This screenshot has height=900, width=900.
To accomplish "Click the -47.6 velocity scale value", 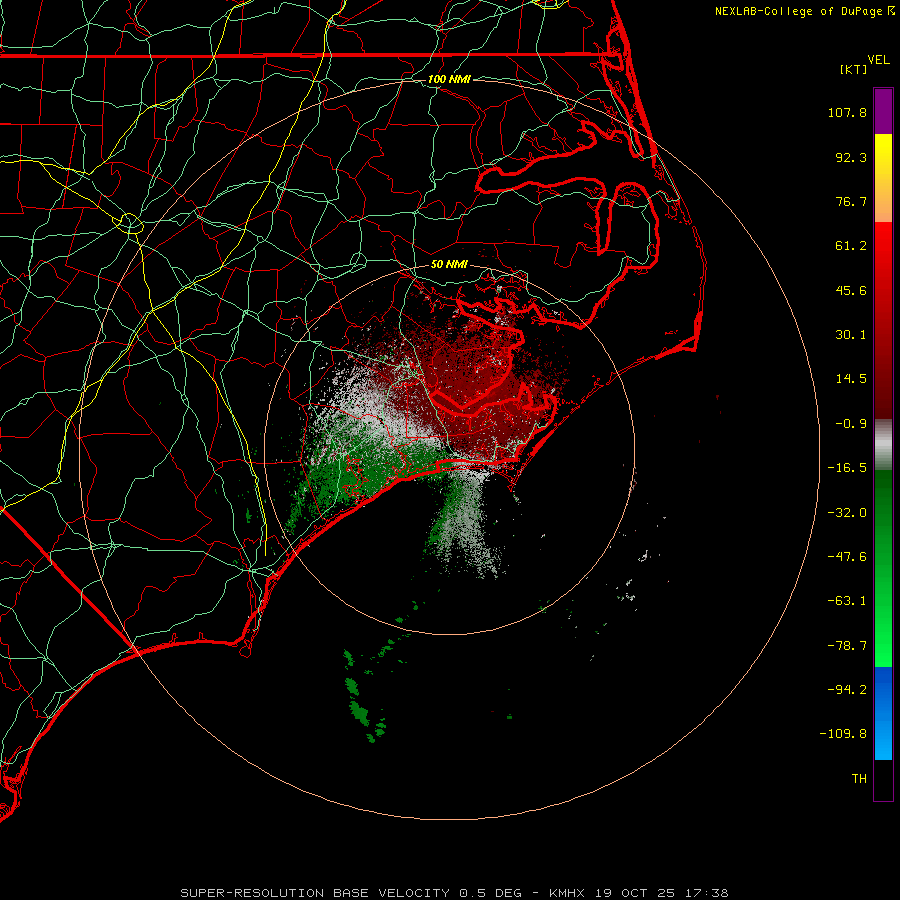I will click(x=847, y=557).
